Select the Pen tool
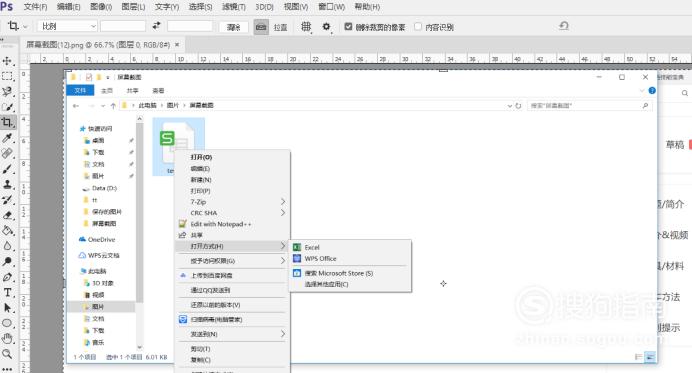The width and height of the screenshot is (692, 373). (7, 277)
